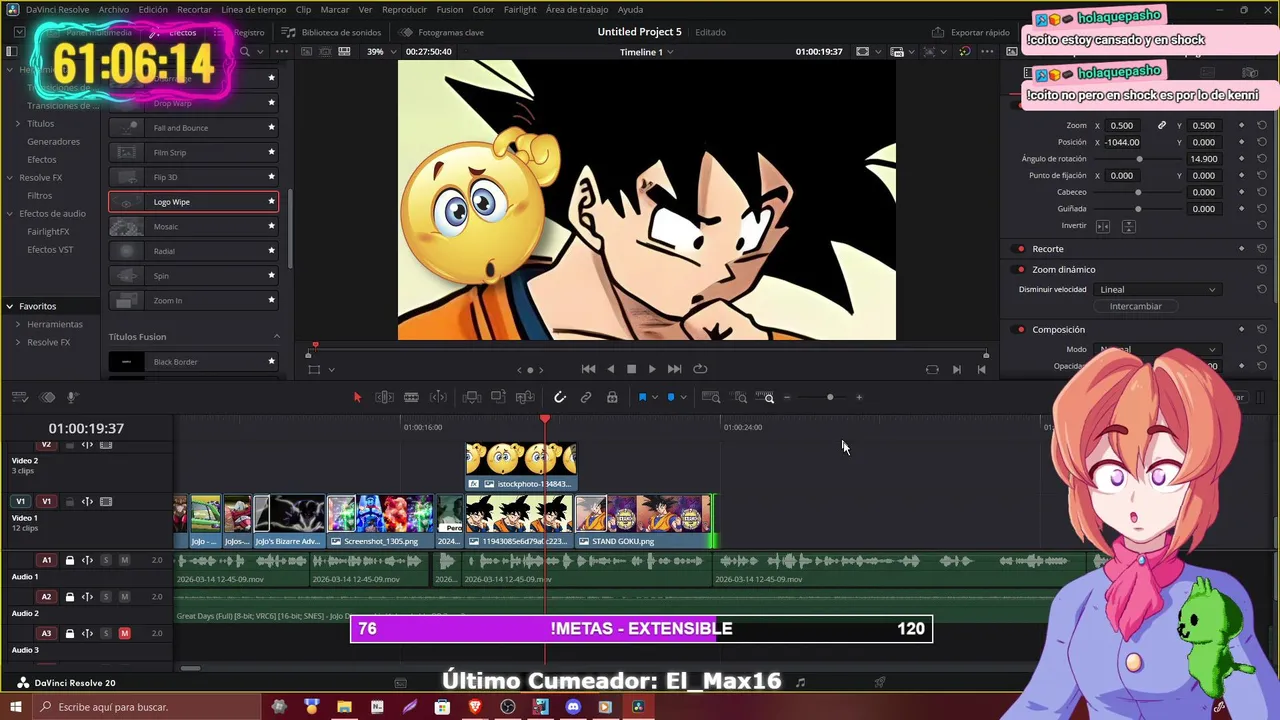
Task: Open the Fusion menu
Action: coord(450,10)
